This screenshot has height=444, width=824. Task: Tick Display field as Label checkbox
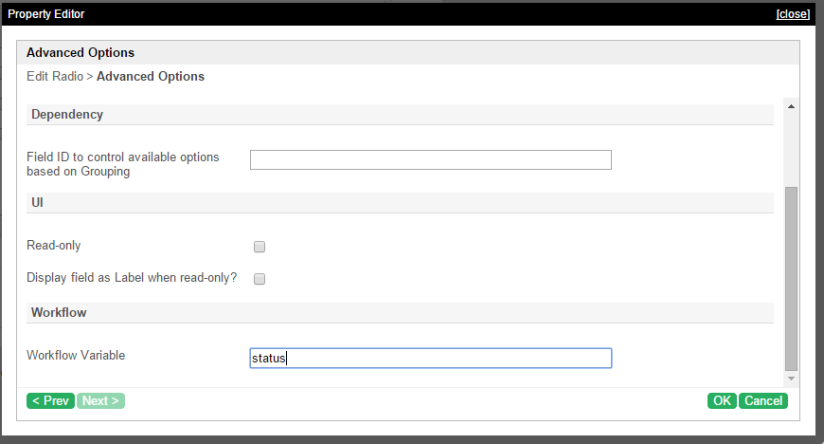pyautogui.click(x=259, y=279)
